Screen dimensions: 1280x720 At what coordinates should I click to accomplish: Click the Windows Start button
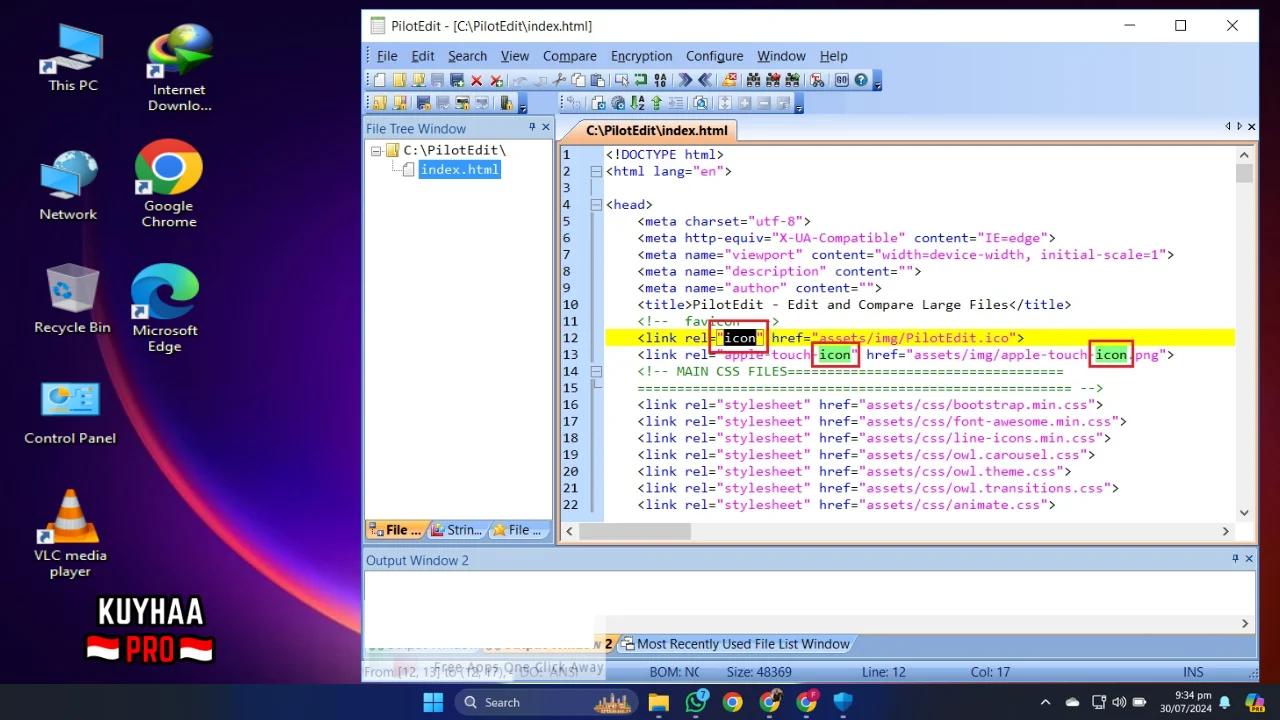pos(433,702)
